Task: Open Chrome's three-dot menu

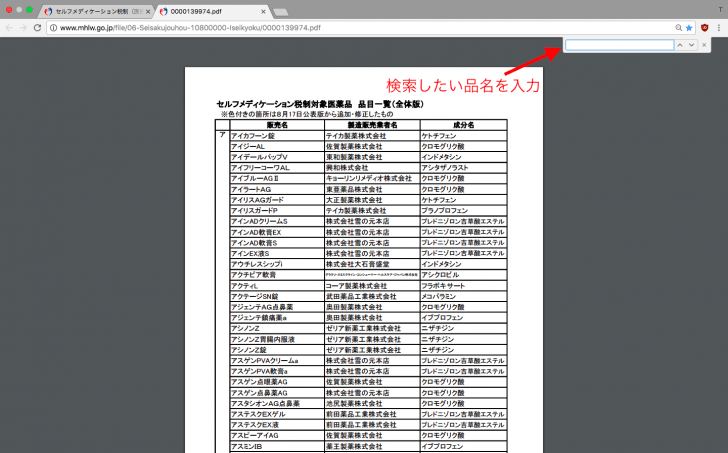Action: (719, 28)
